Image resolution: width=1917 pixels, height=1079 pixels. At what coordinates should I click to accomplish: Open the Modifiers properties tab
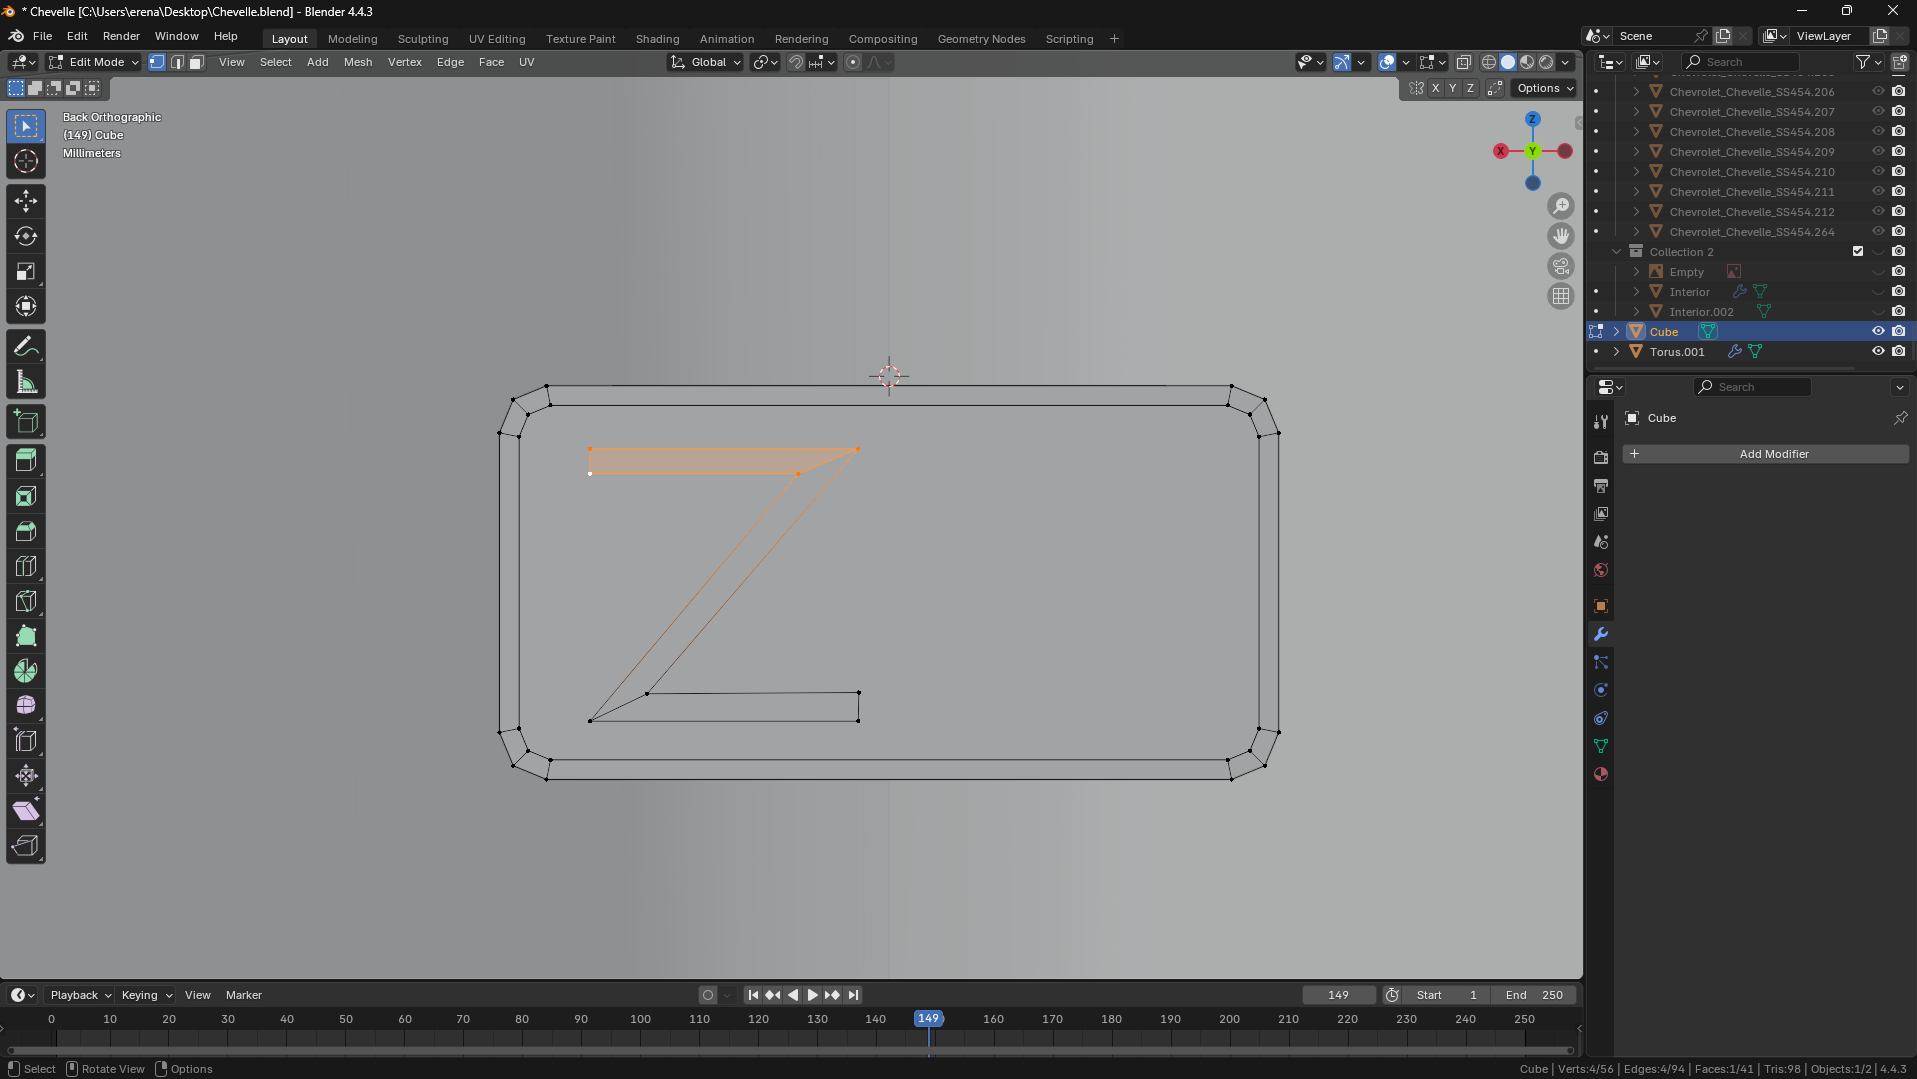[x=1601, y=634]
